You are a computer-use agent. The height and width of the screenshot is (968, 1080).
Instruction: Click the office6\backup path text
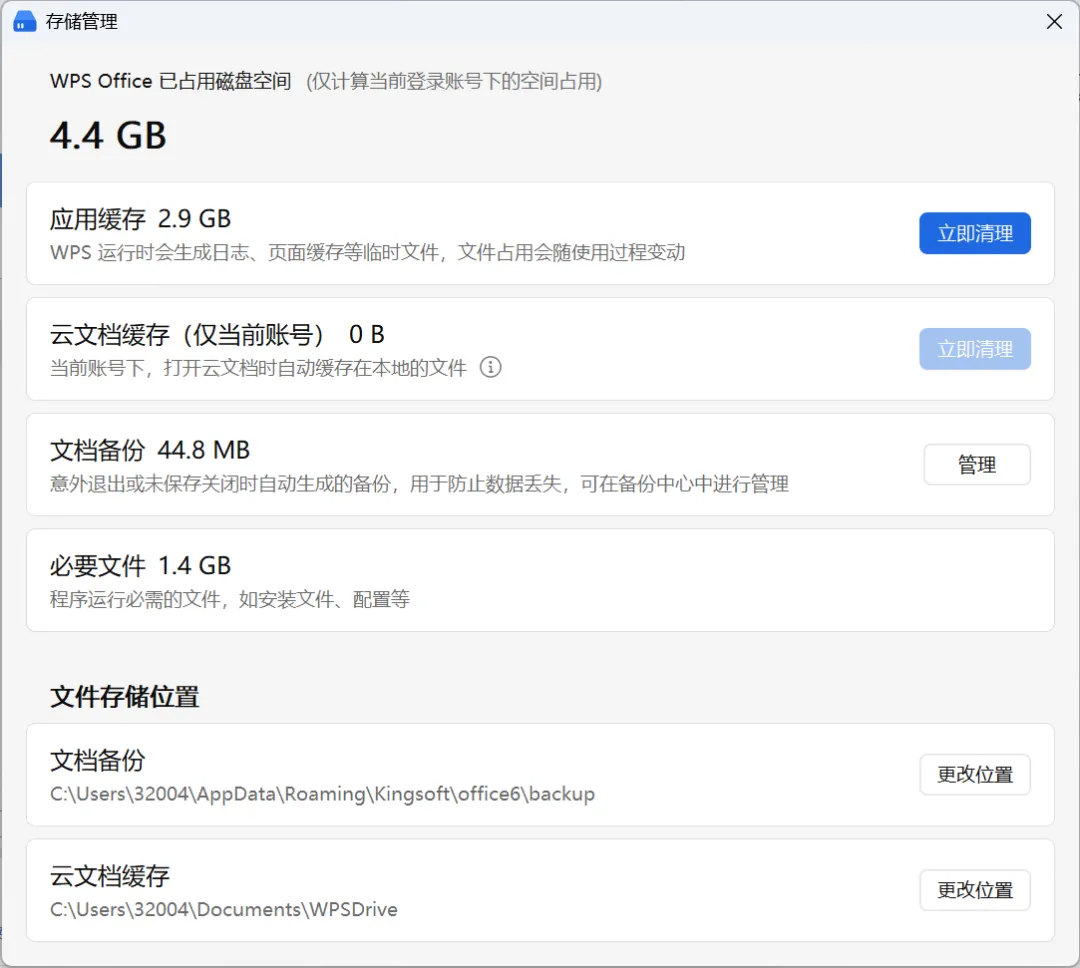click(322, 794)
